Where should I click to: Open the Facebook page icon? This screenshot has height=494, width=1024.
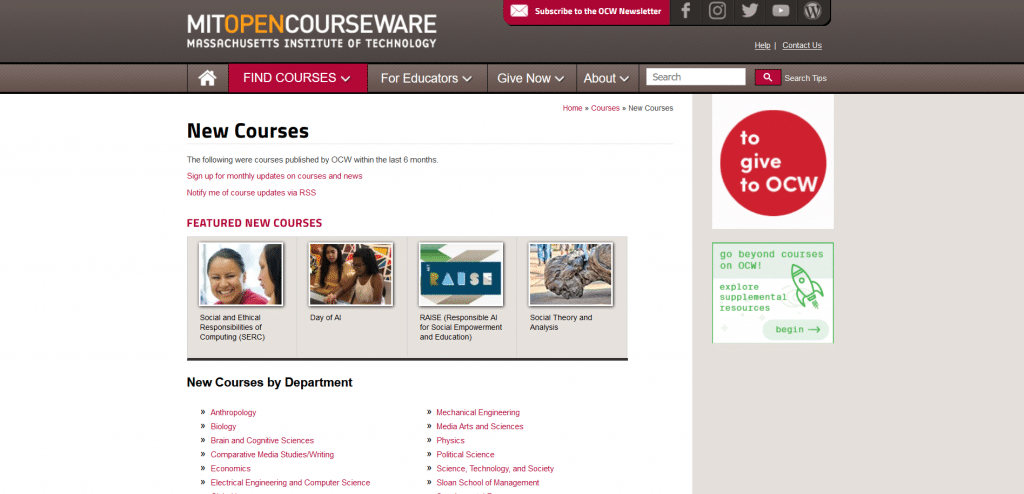(x=685, y=10)
